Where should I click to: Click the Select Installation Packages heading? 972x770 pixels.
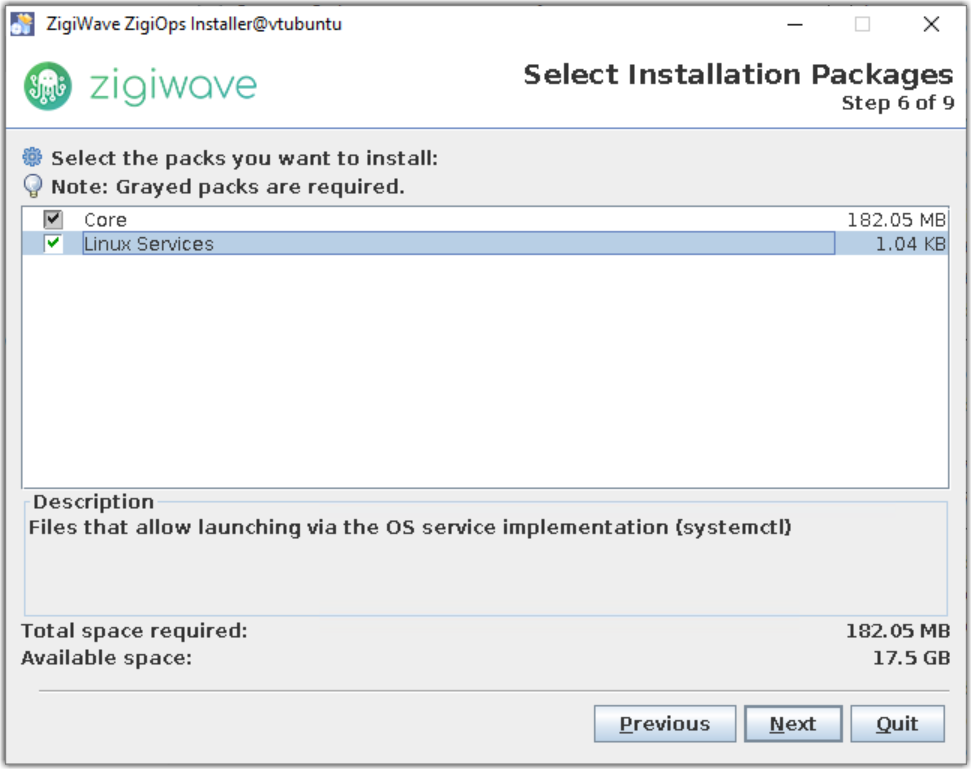[738, 75]
